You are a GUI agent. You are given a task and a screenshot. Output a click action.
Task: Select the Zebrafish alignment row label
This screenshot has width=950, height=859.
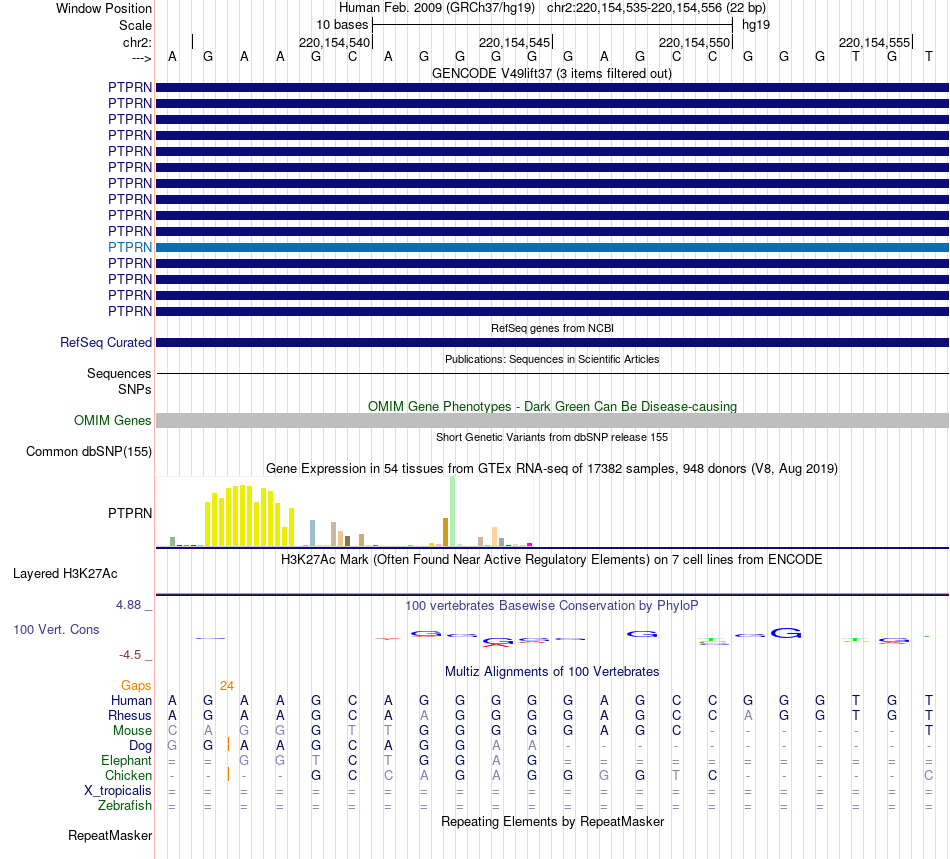125,806
